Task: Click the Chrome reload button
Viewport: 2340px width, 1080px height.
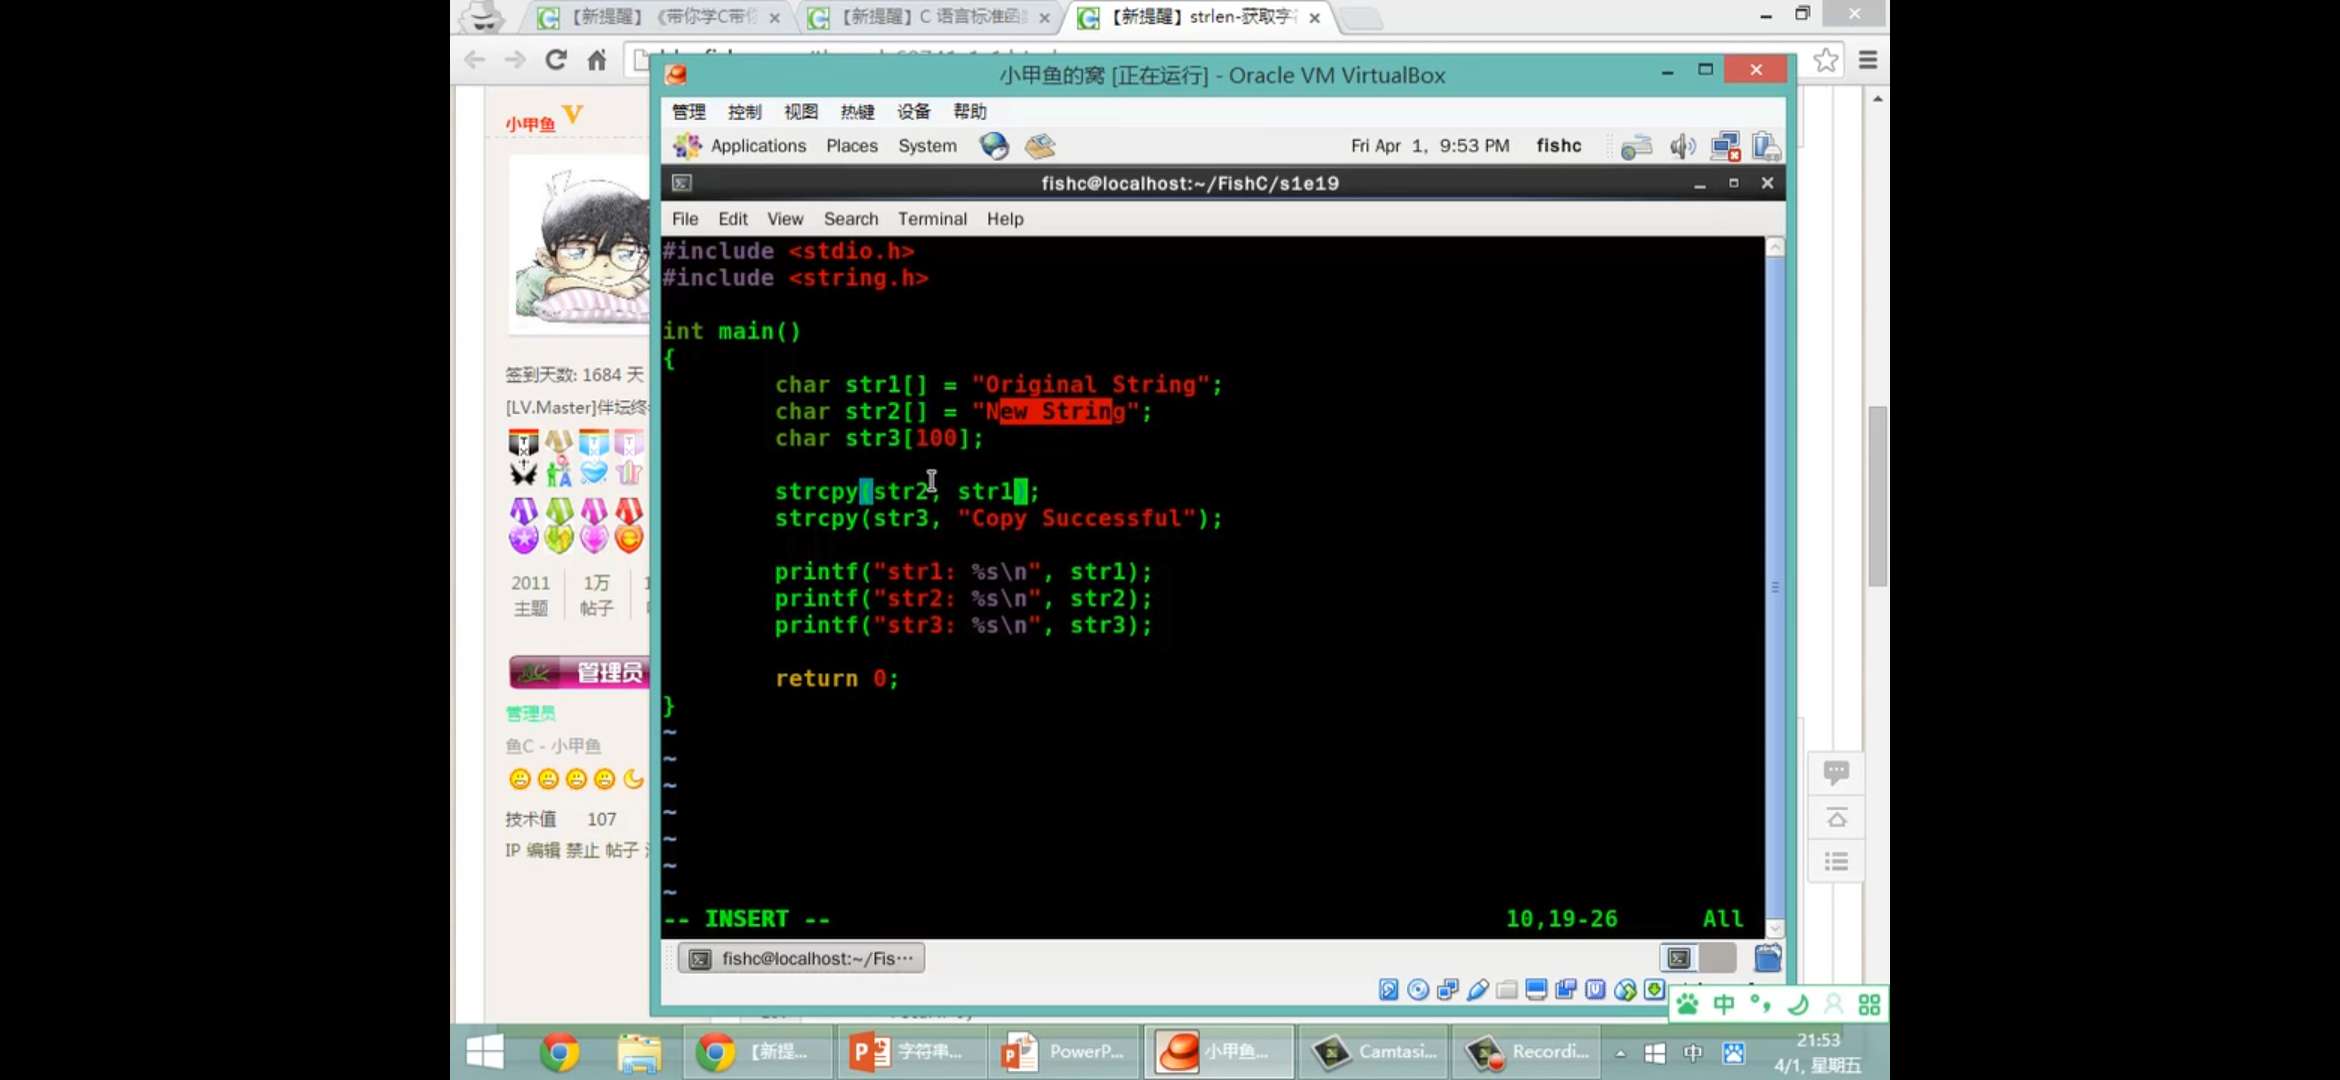Action: click(556, 60)
